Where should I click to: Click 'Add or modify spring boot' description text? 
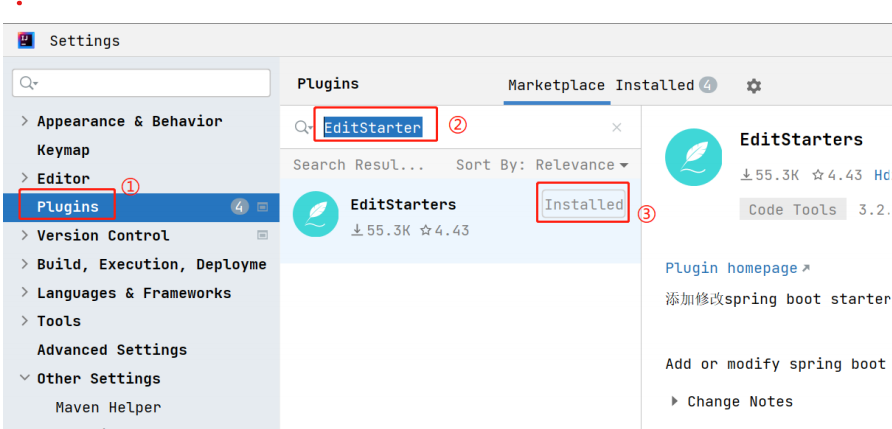coord(775,364)
